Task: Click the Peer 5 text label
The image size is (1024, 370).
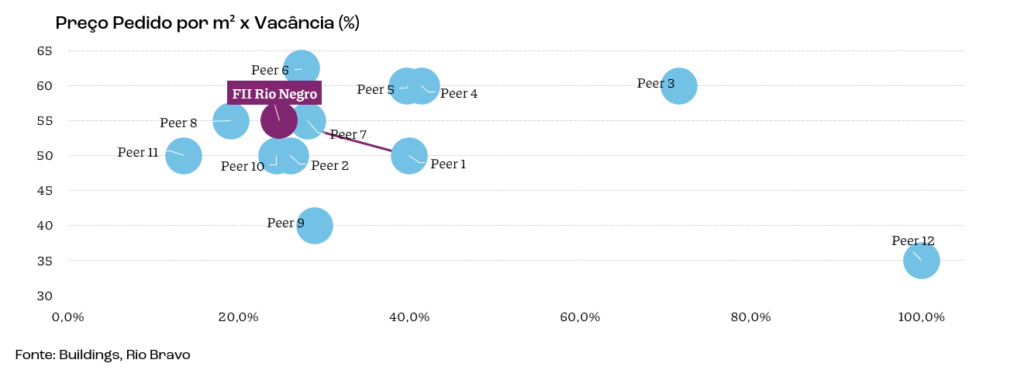Action: 376,89
